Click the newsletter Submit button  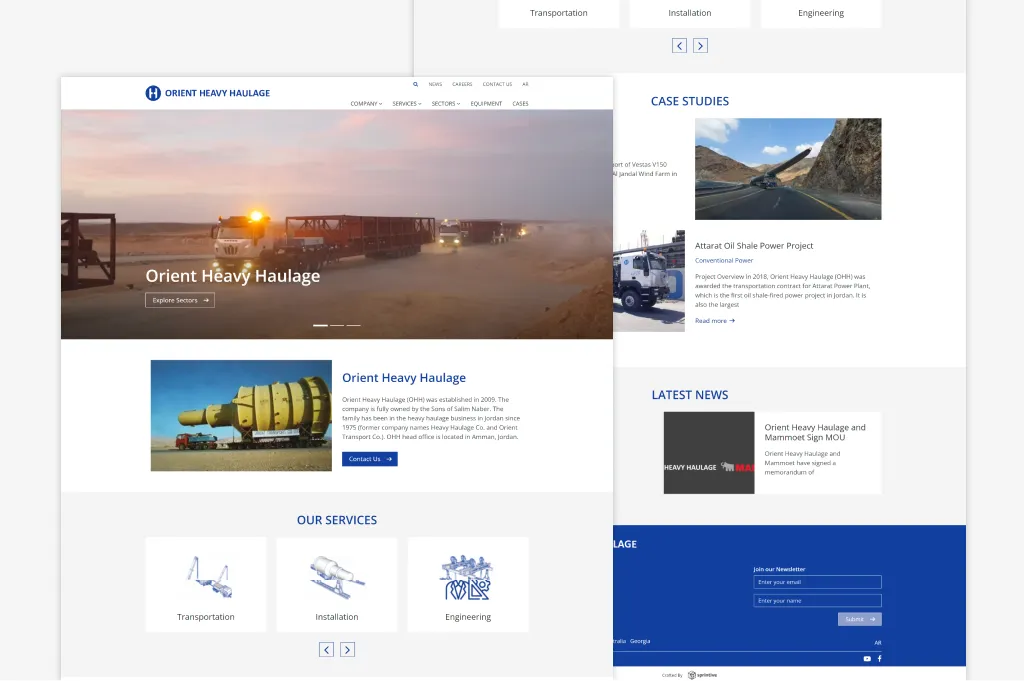coord(859,619)
